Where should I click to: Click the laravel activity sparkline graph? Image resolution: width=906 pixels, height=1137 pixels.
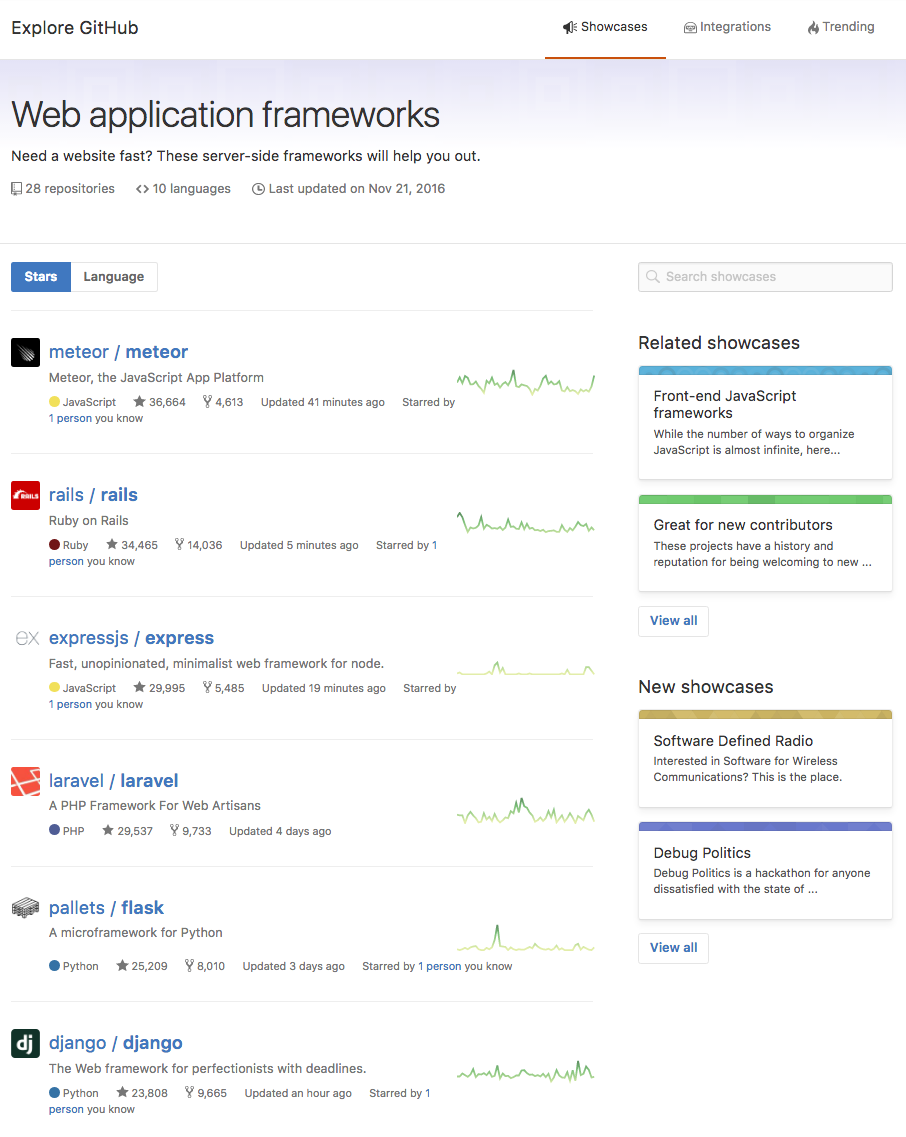coord(525,812)
